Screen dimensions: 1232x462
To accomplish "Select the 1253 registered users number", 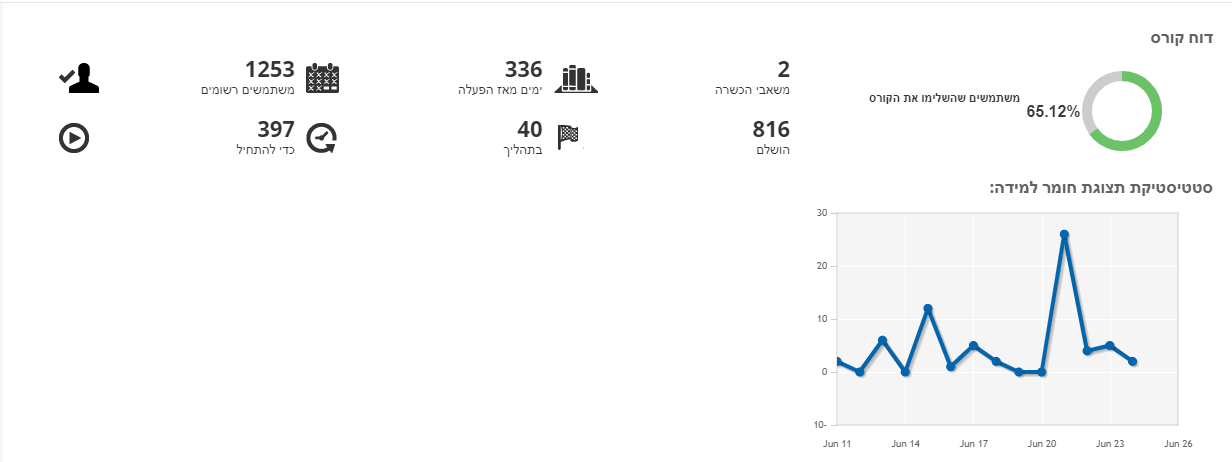I will pos(270,69).
